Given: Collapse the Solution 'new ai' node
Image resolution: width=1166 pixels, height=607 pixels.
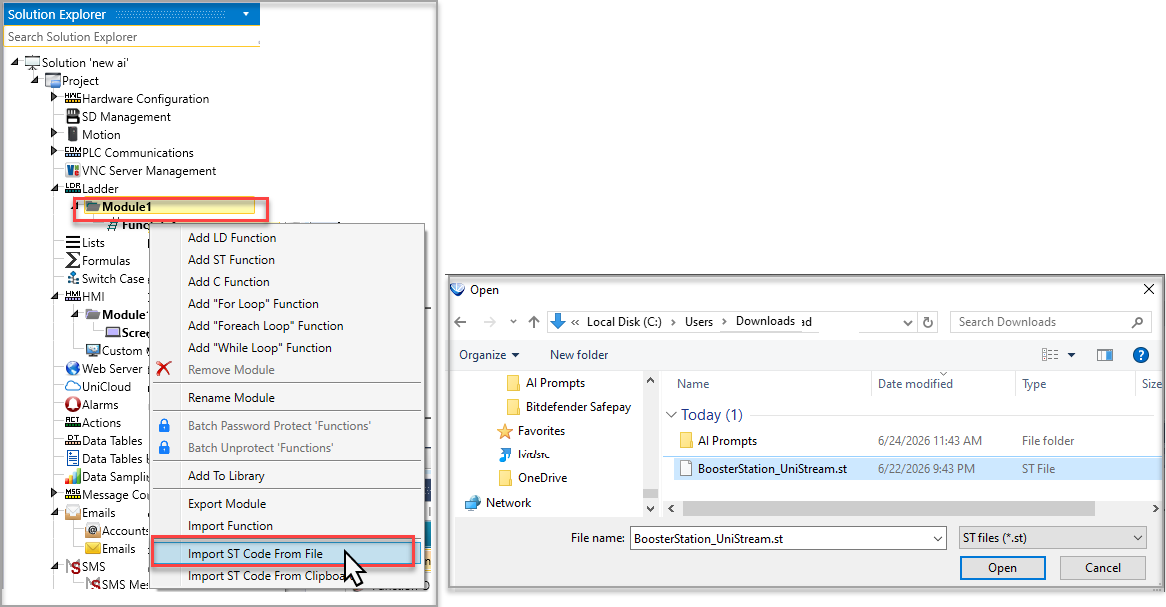Looking at the screenshot, I should pyautogui.click(x=14, y=62).
